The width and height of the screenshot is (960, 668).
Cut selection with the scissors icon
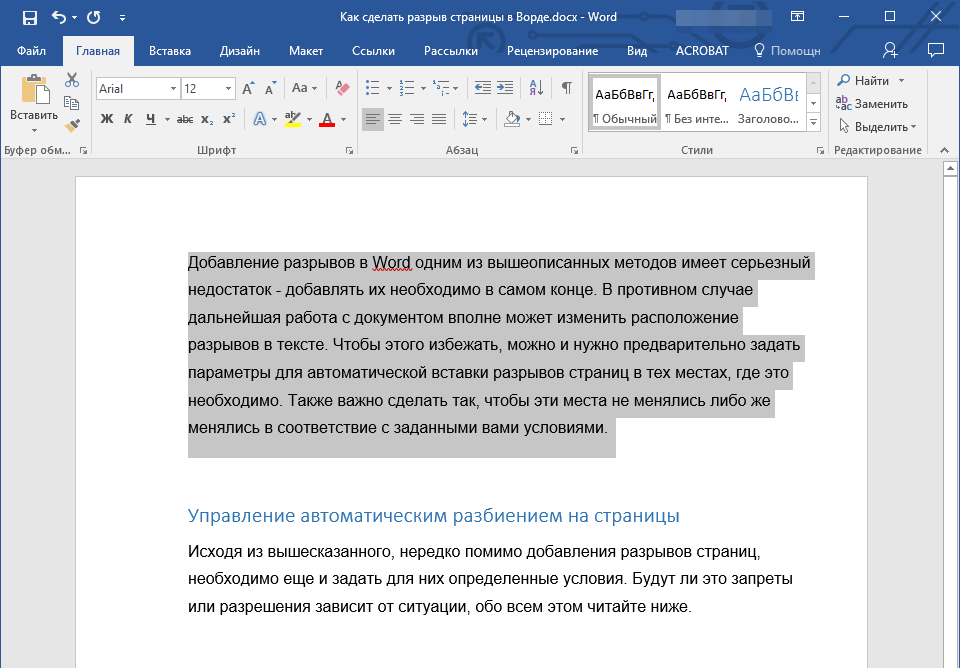(x=71, y=80)
